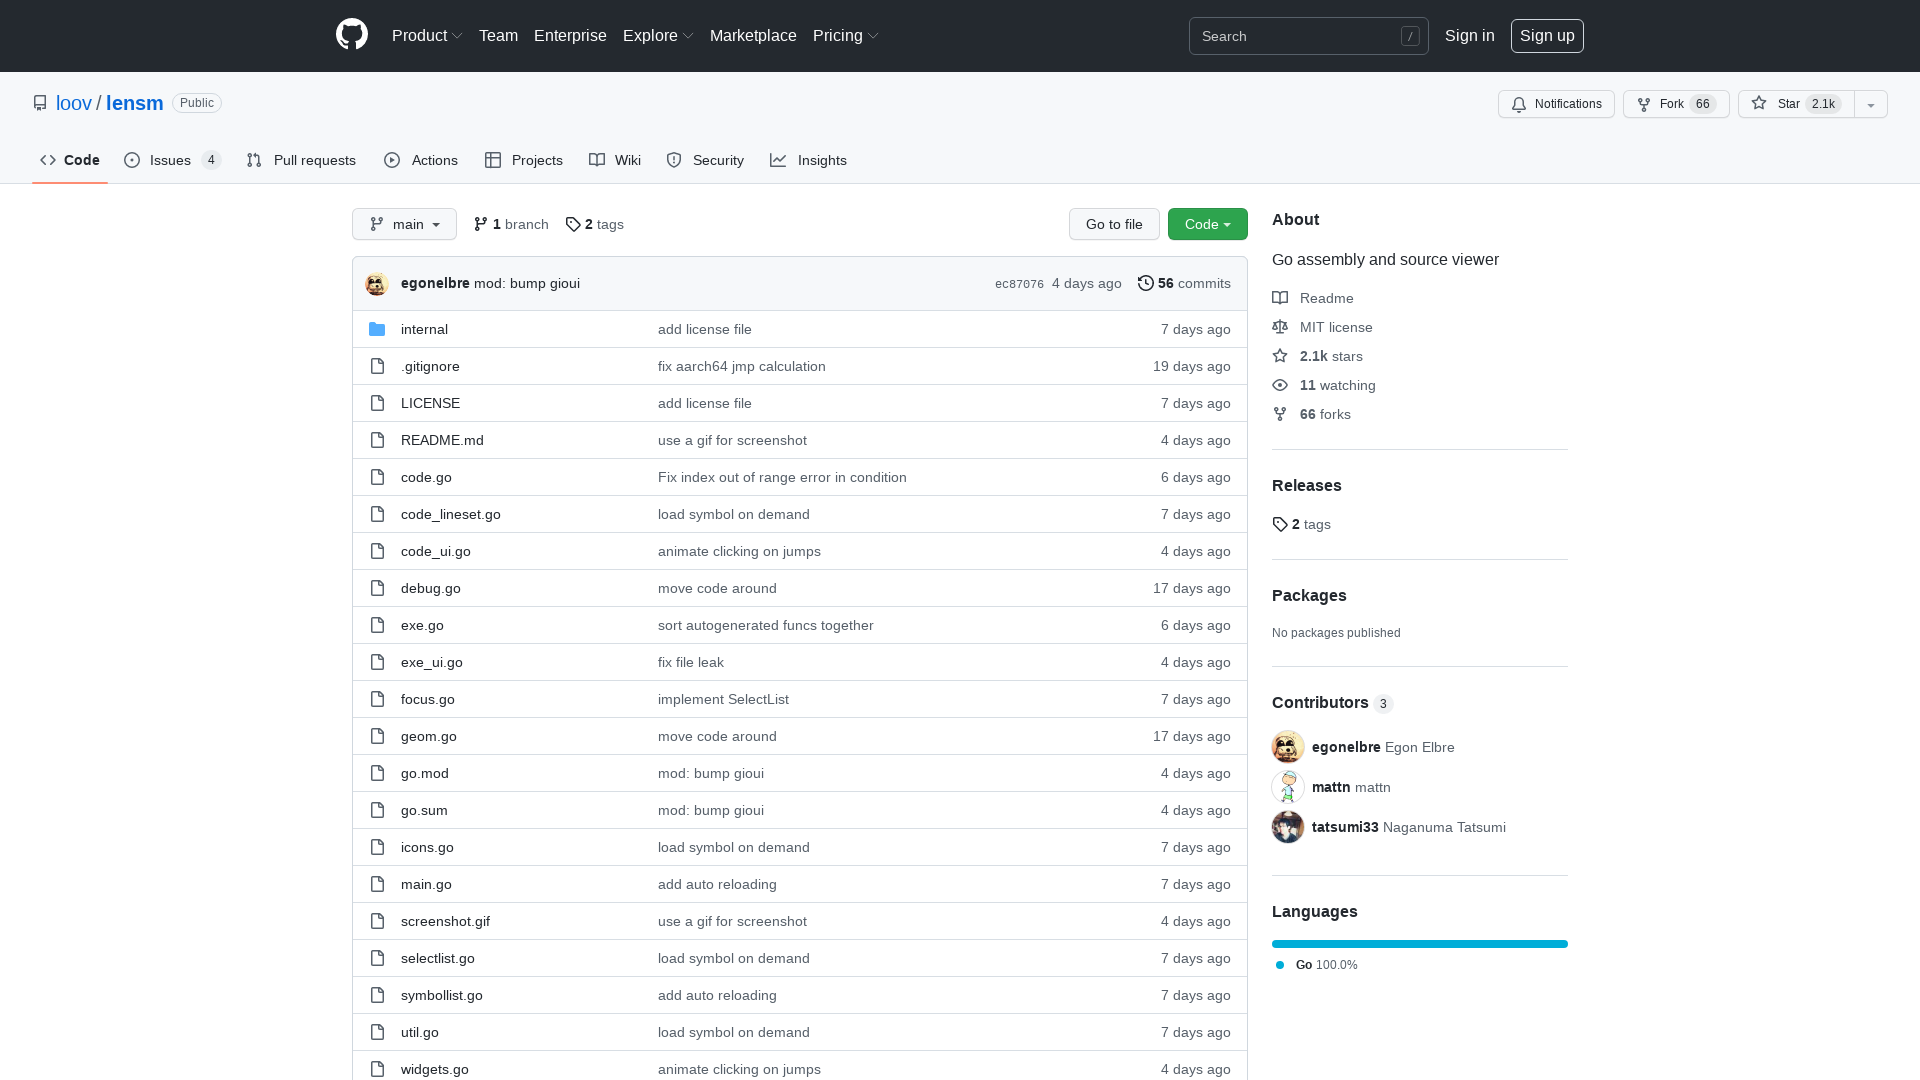The image size is (1920, 1080).
Task: Click the commit history clock icon
Action: click(1146, 283)
